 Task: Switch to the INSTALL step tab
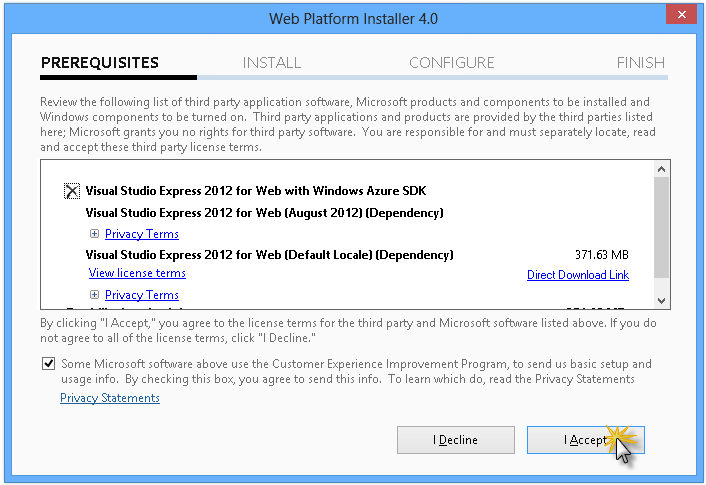(271, 63)
